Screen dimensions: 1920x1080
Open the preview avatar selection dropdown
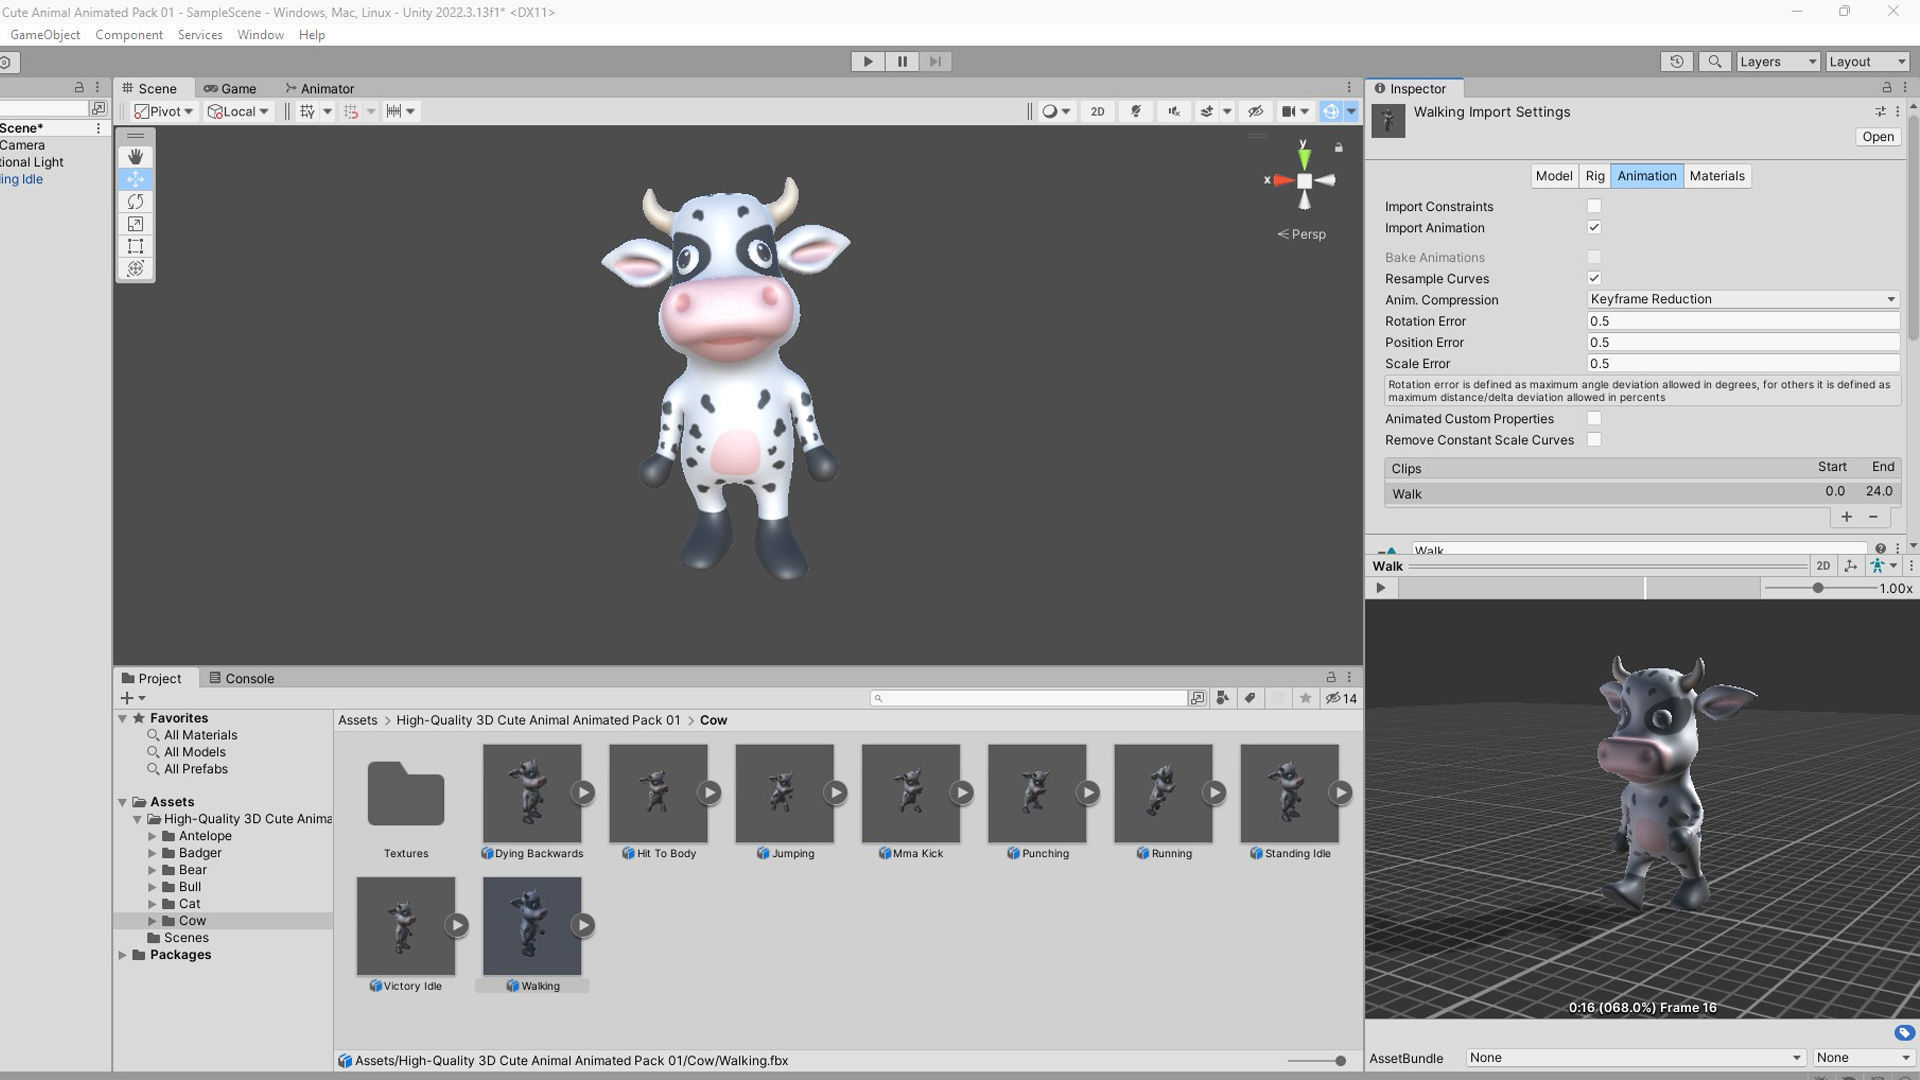(1883, 566)
